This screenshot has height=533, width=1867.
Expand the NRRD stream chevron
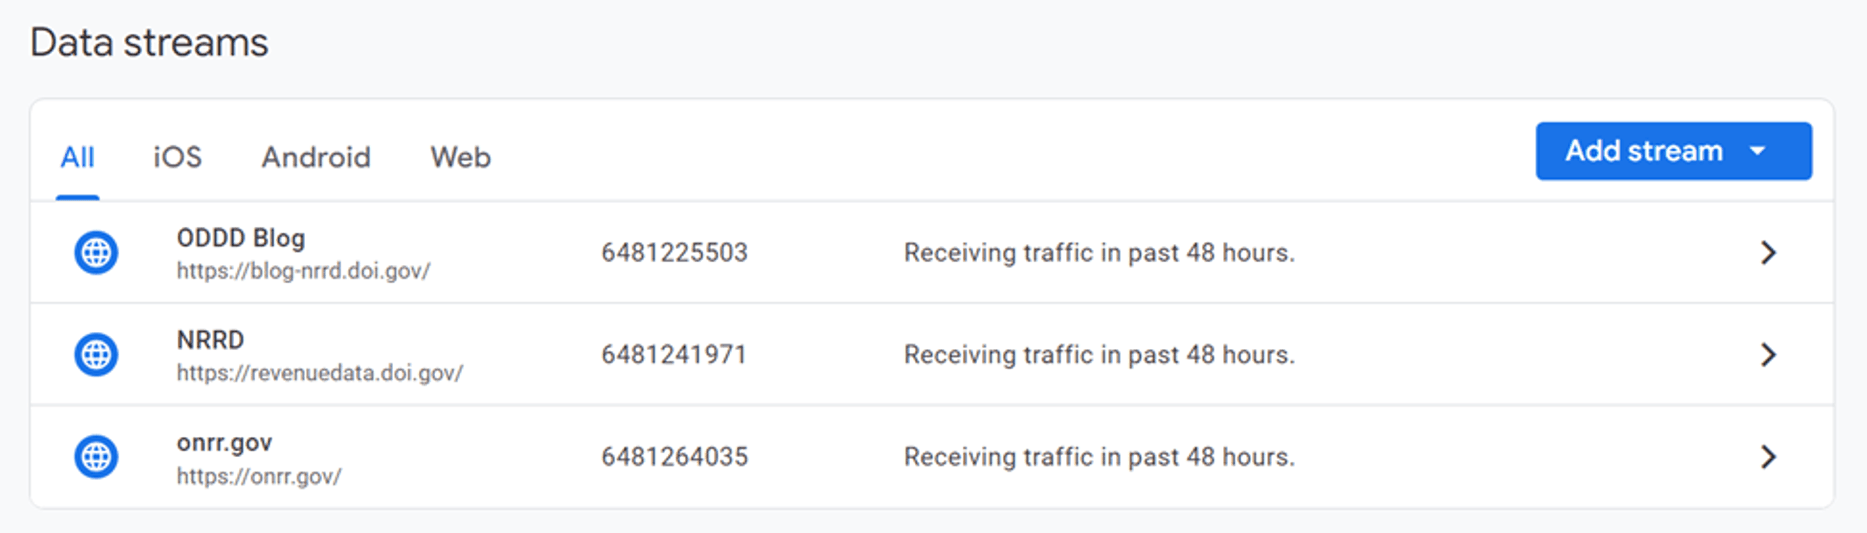pyautogui.click(x=1767, y=354)
